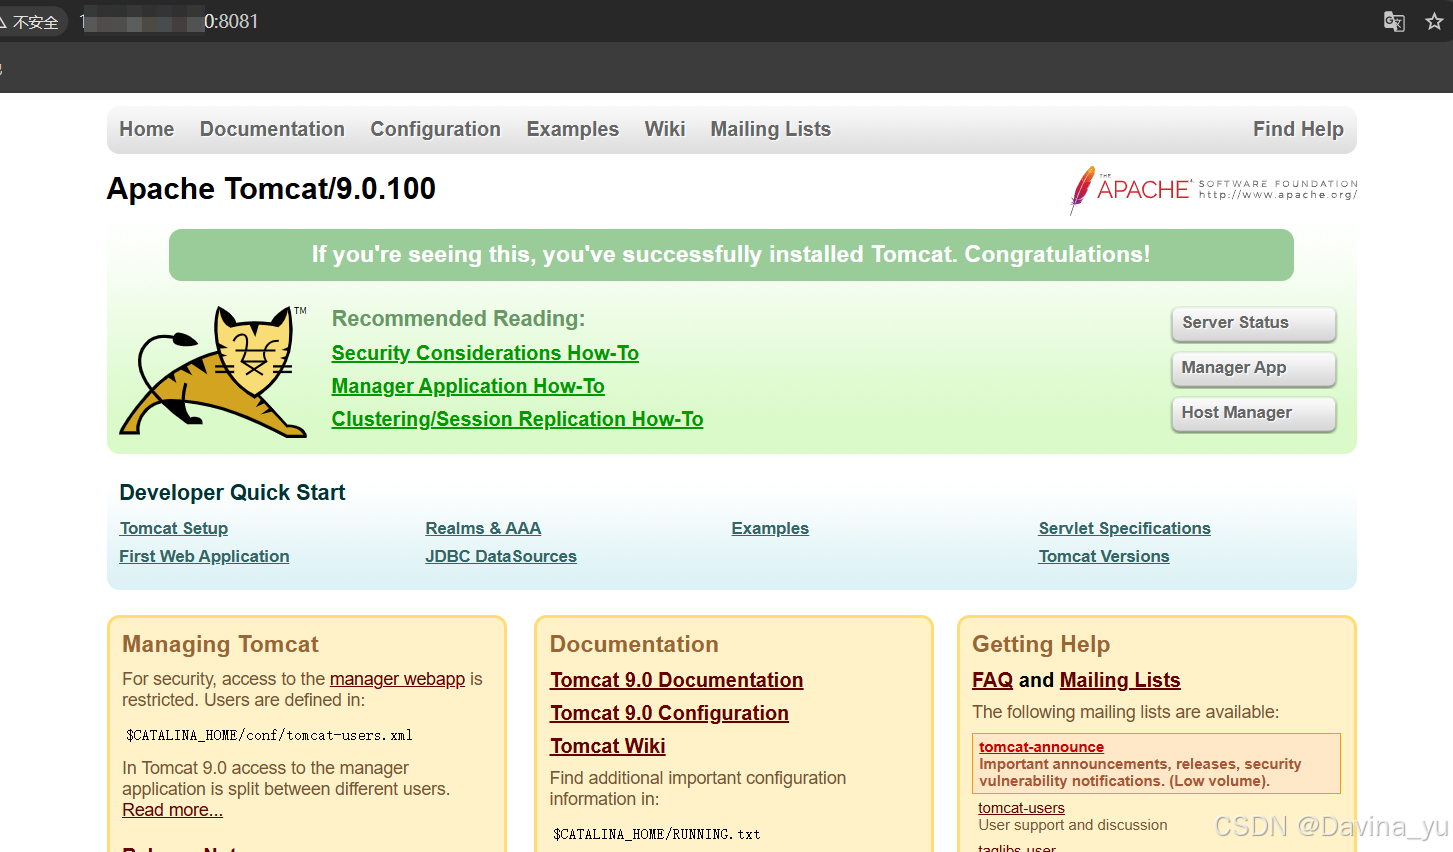Viewport: 1453px width, 852px height.
Task: Open First Web Application link
Action: [204, 556]
